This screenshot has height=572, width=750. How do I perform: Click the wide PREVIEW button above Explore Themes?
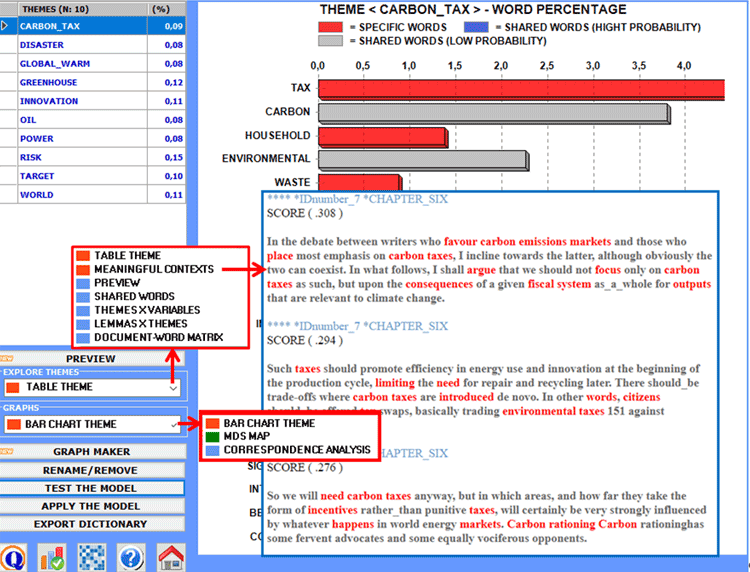coord(93,359)
